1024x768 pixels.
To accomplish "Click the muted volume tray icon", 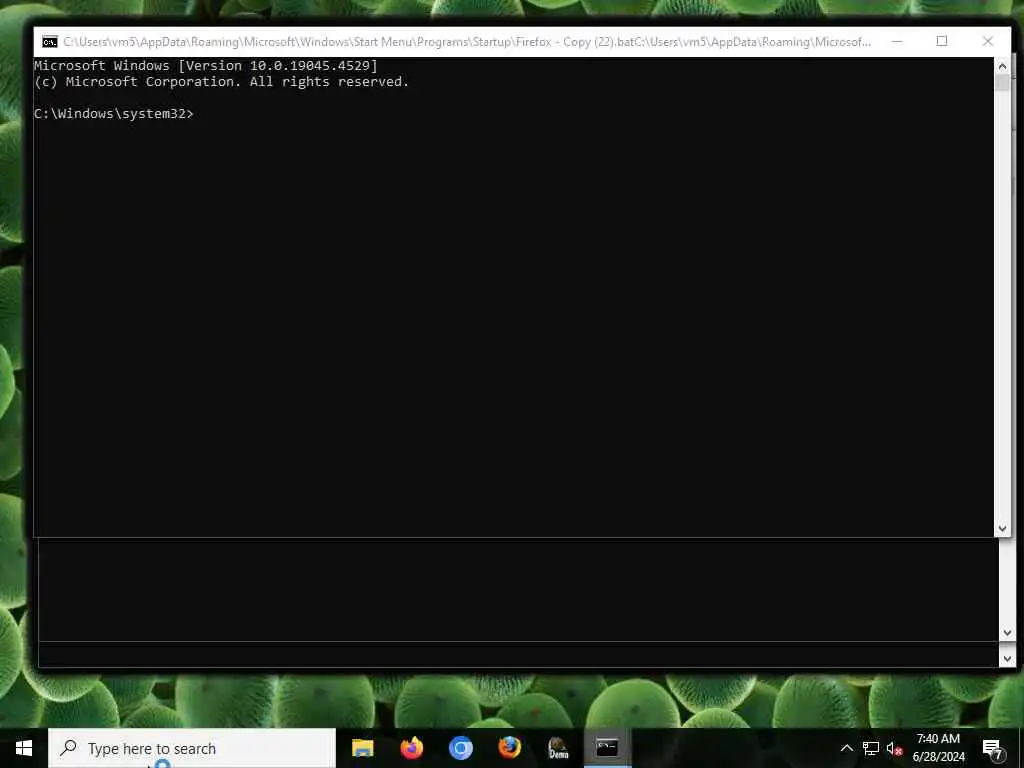I will (x=894, y=748).
